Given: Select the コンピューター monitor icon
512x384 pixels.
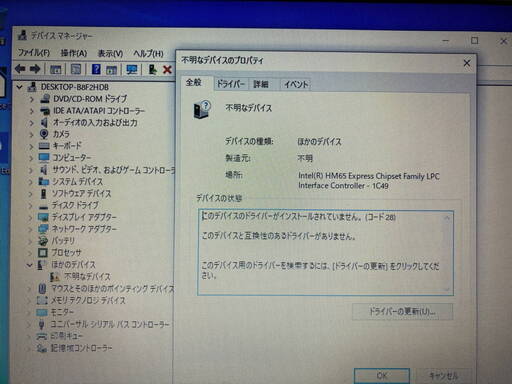Looking at the screenshot, I should 44,157.
